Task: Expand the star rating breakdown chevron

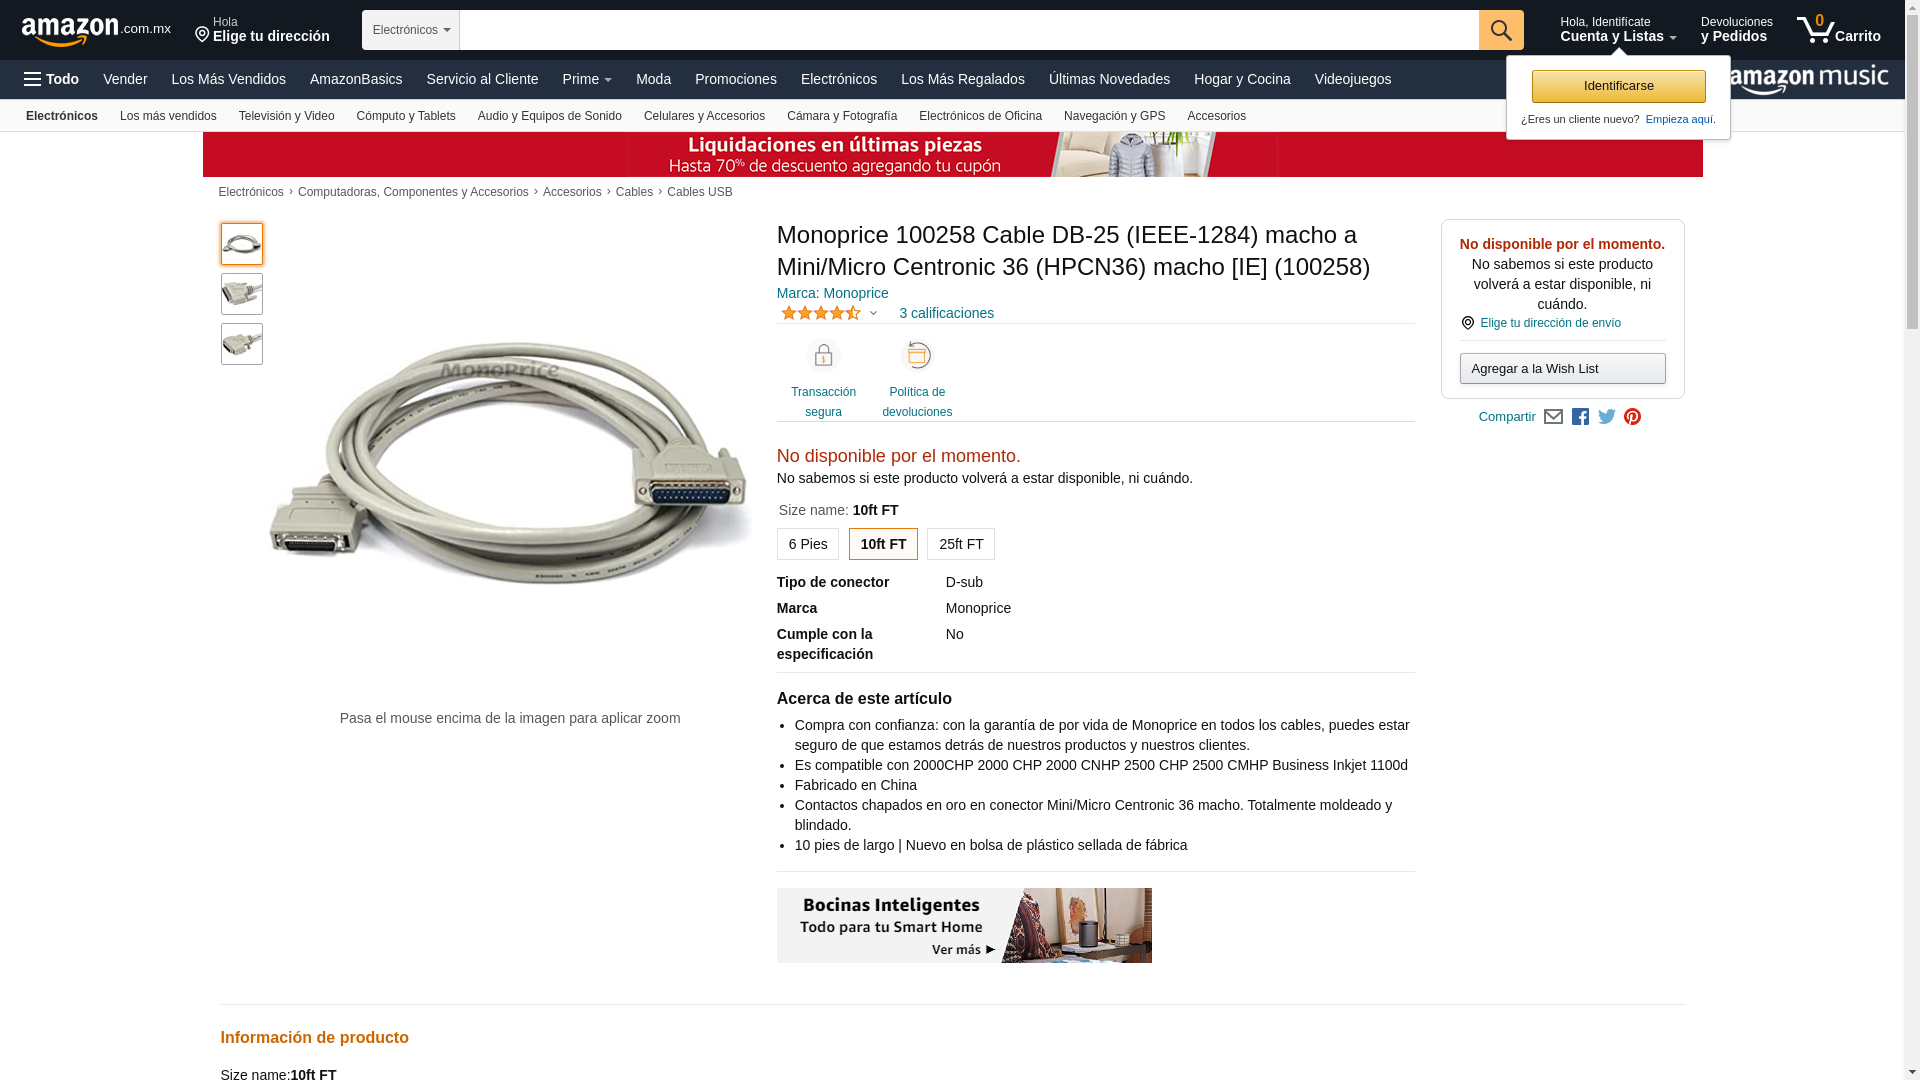Action: (x=873, y=314)
